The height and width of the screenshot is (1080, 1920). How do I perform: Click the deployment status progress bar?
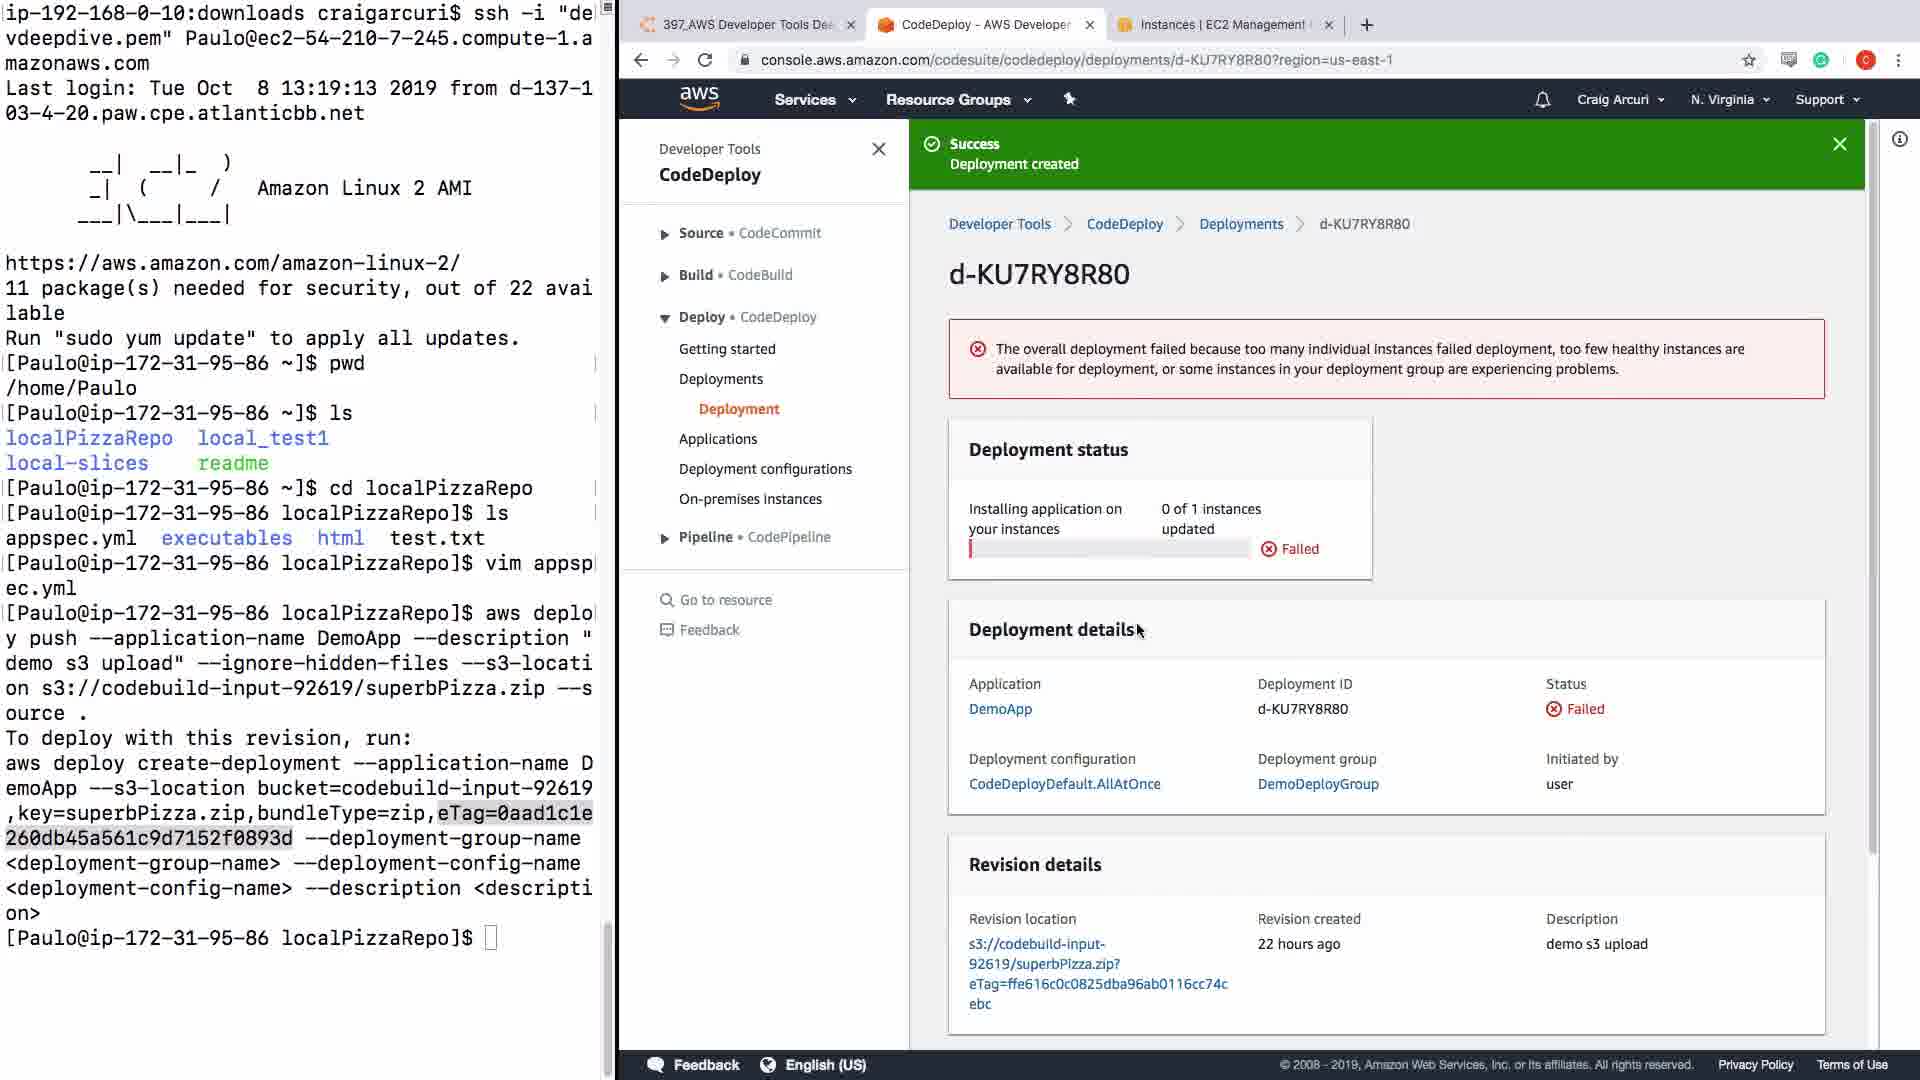[x=1109, y=549]
